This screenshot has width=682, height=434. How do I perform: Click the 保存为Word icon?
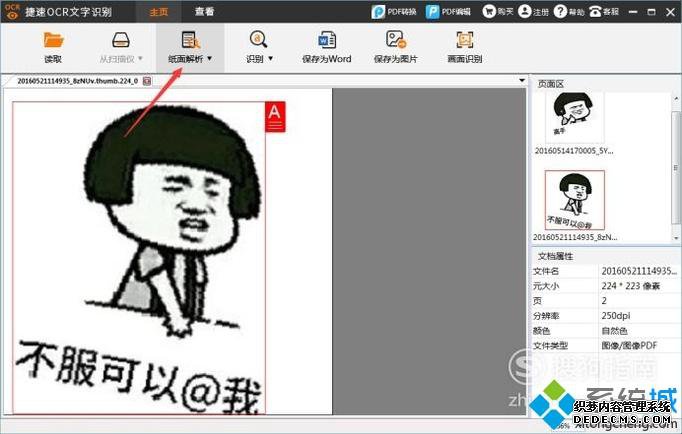(327, 40)
